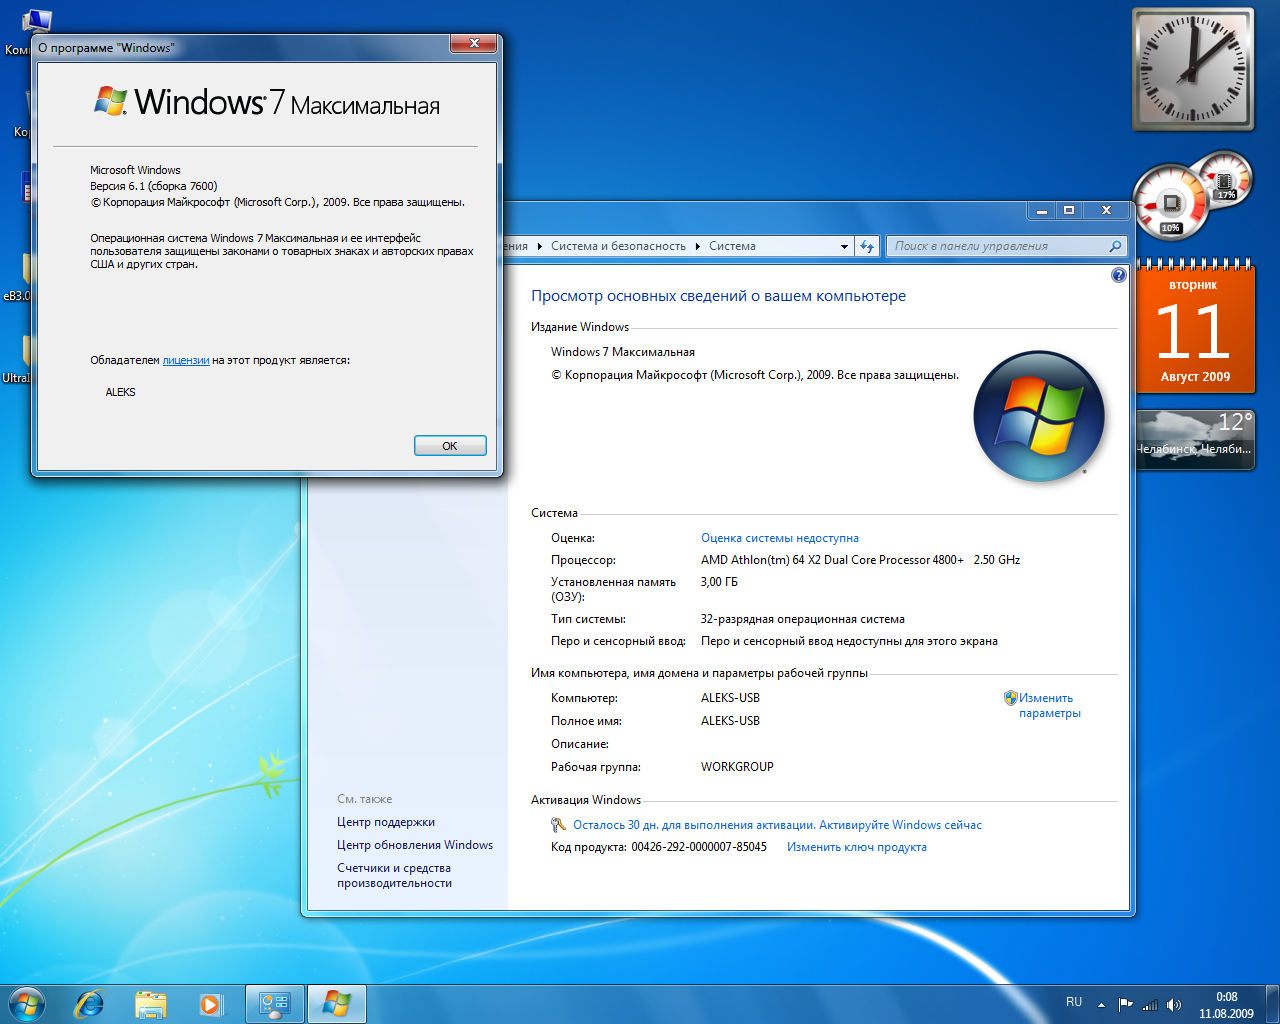The width and height of the screenshot is (1280, 1024).
Task: Switch to About Windows taskbar button
Action: (337, 1004)
